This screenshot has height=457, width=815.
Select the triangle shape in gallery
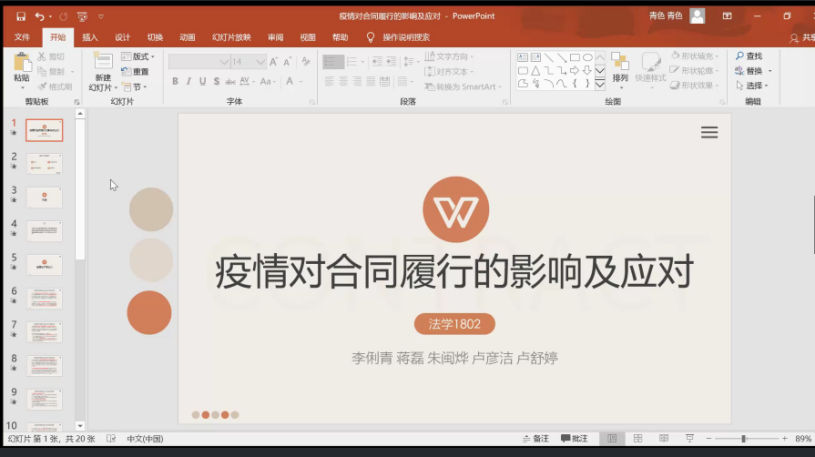coord(535,70)
